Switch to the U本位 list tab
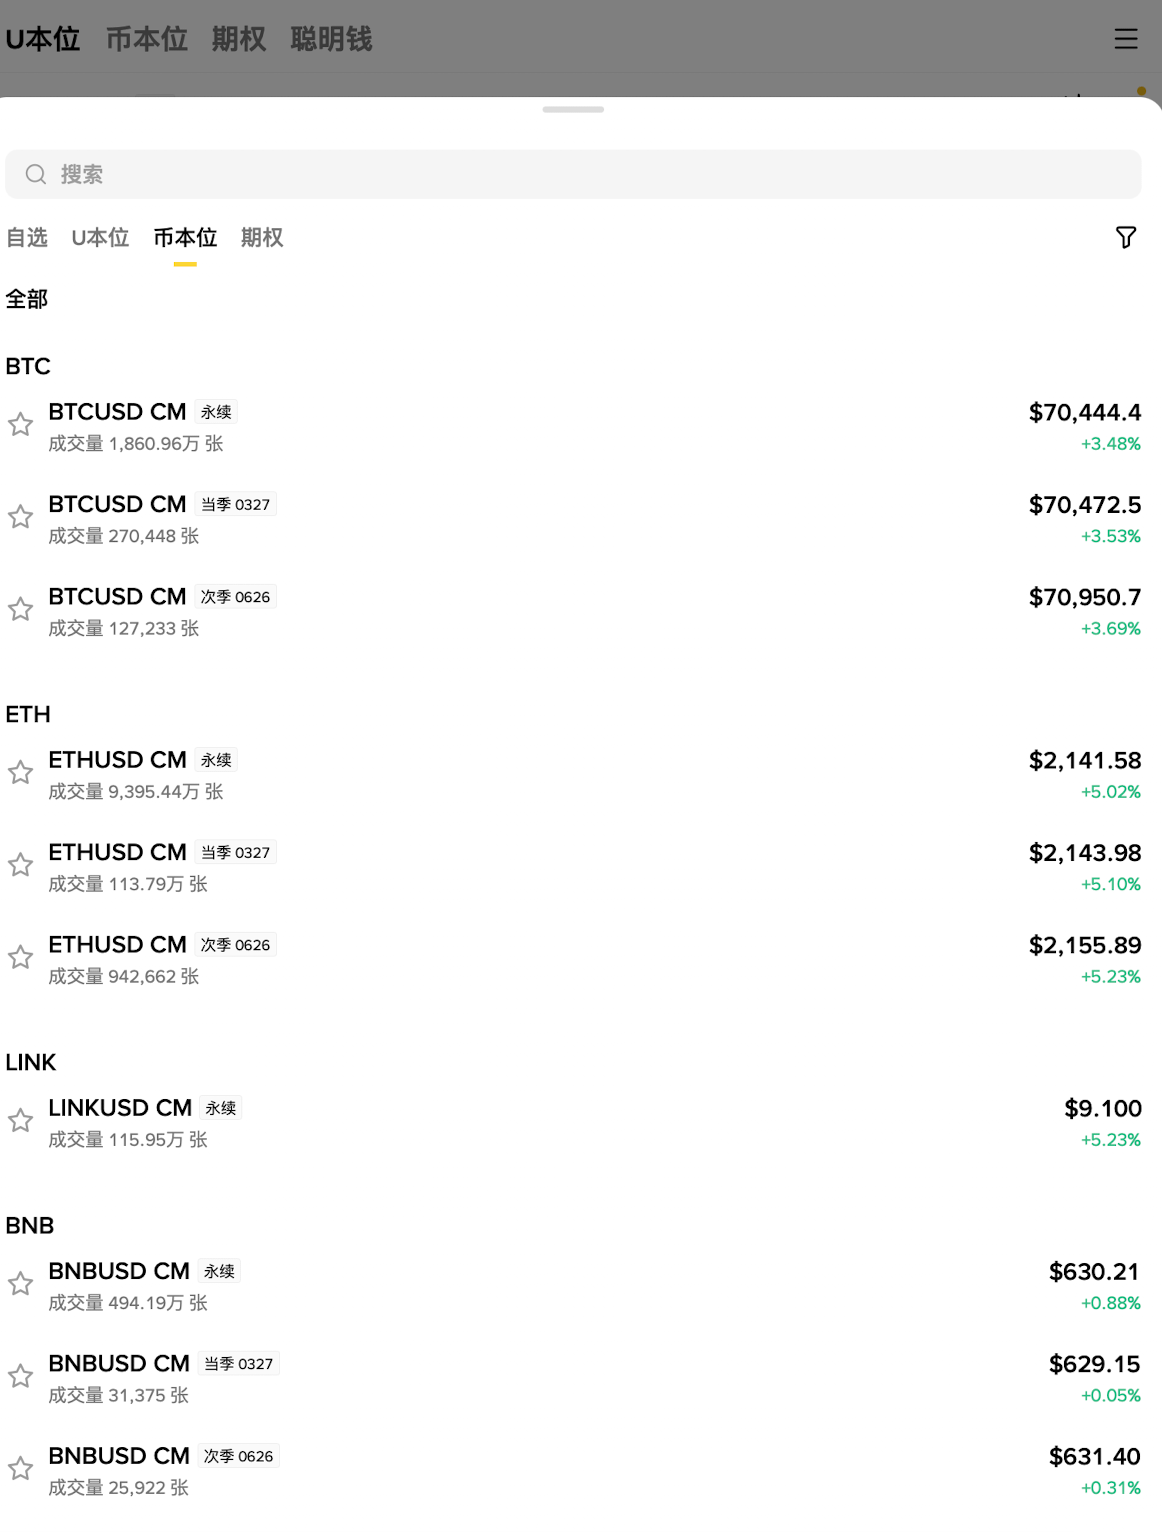The width and height of the screenshot is (1162, 1532). point(100,237)
